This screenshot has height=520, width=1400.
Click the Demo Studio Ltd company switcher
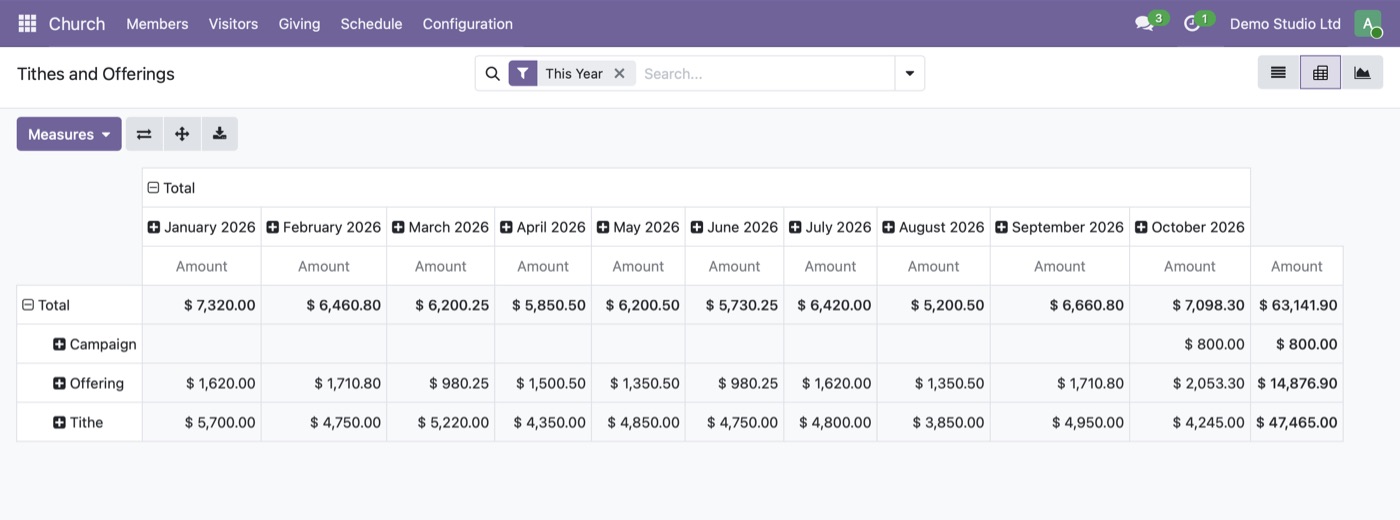(1285, 23)
